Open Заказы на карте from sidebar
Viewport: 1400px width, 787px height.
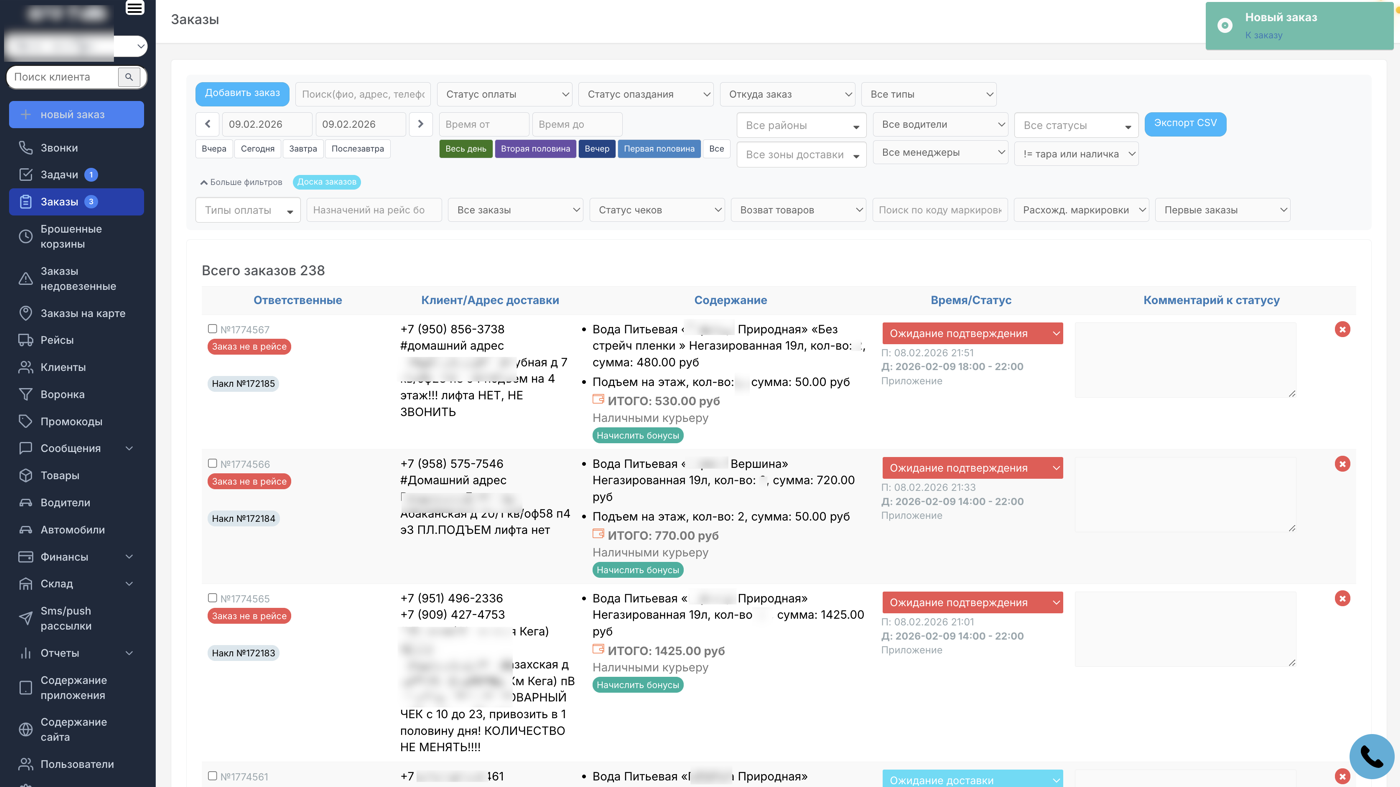82,313
